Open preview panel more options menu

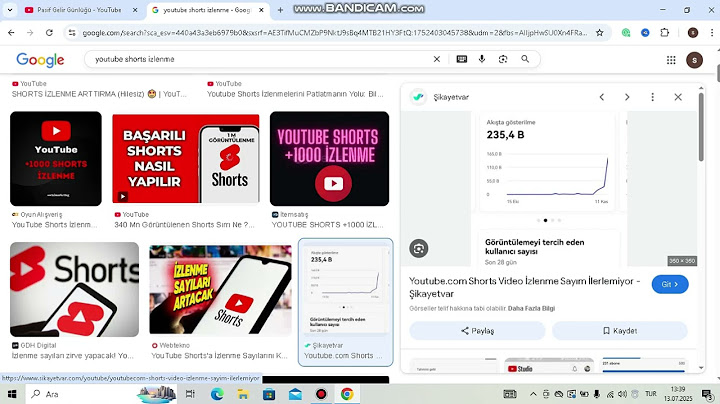tap(652, 97)
